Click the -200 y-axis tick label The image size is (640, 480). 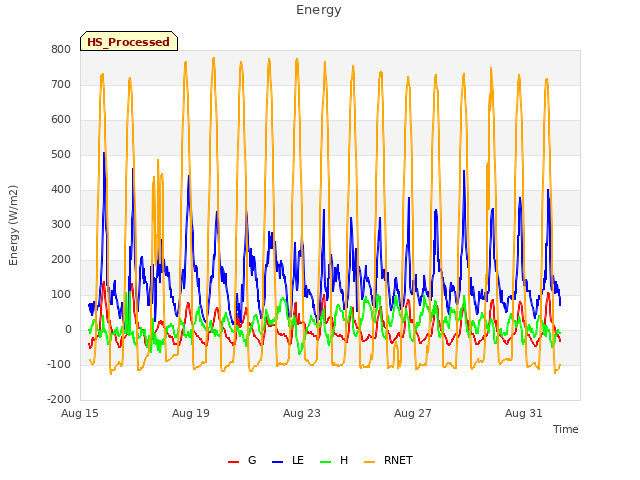click(59, 400)
